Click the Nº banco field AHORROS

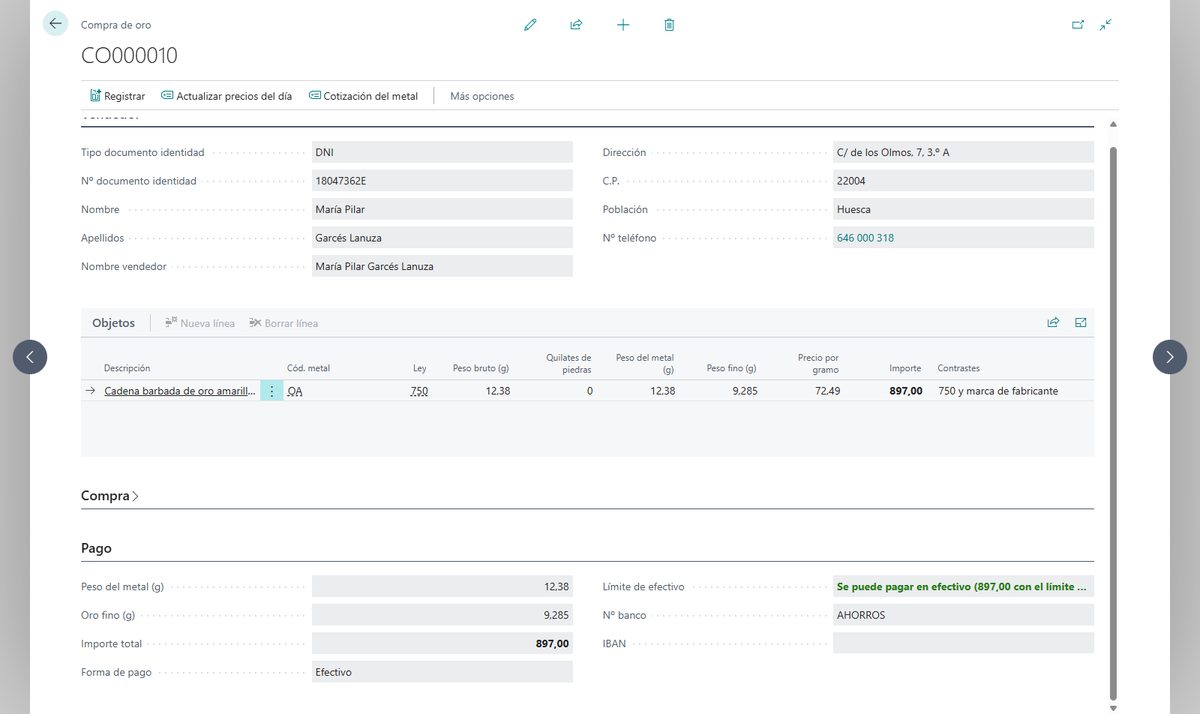click(x=963, y=615)
